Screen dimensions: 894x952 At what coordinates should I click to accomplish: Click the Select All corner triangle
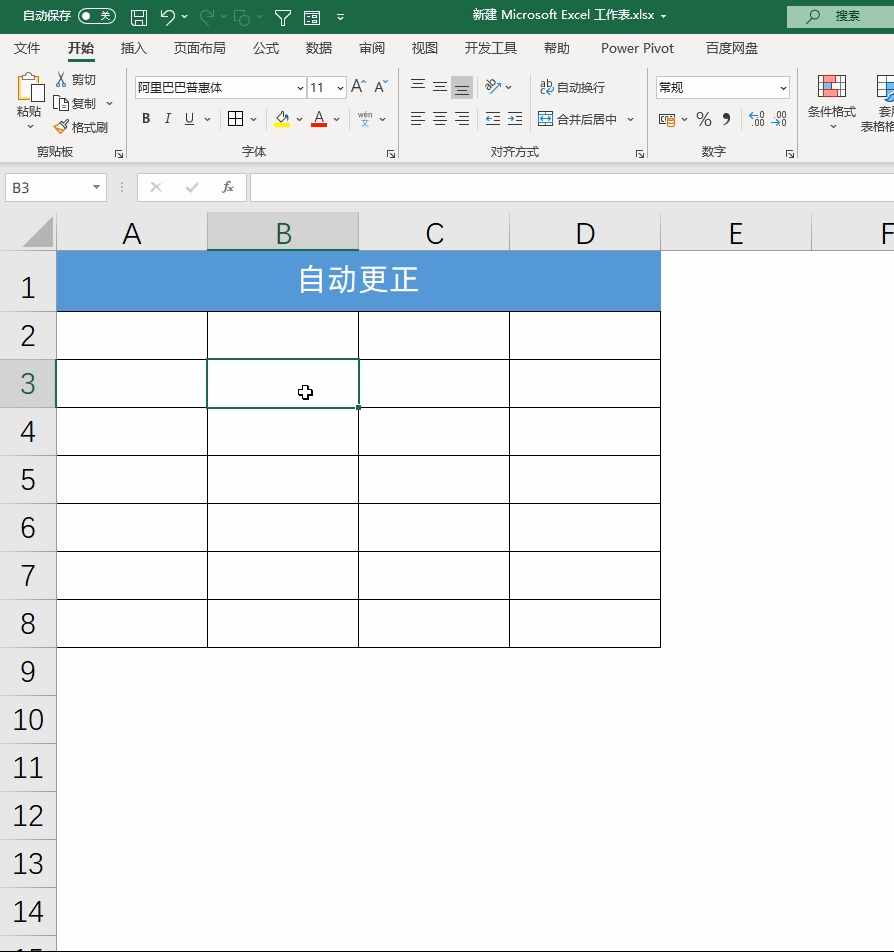click(38, 231)
